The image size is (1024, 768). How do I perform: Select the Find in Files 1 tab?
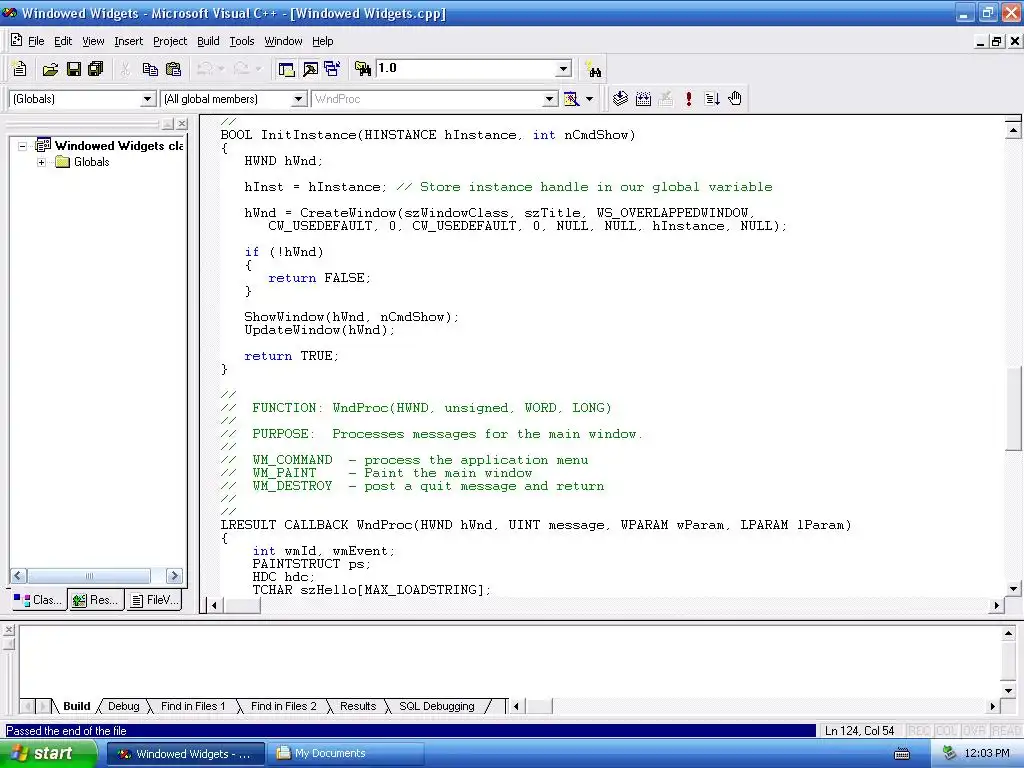193,707
